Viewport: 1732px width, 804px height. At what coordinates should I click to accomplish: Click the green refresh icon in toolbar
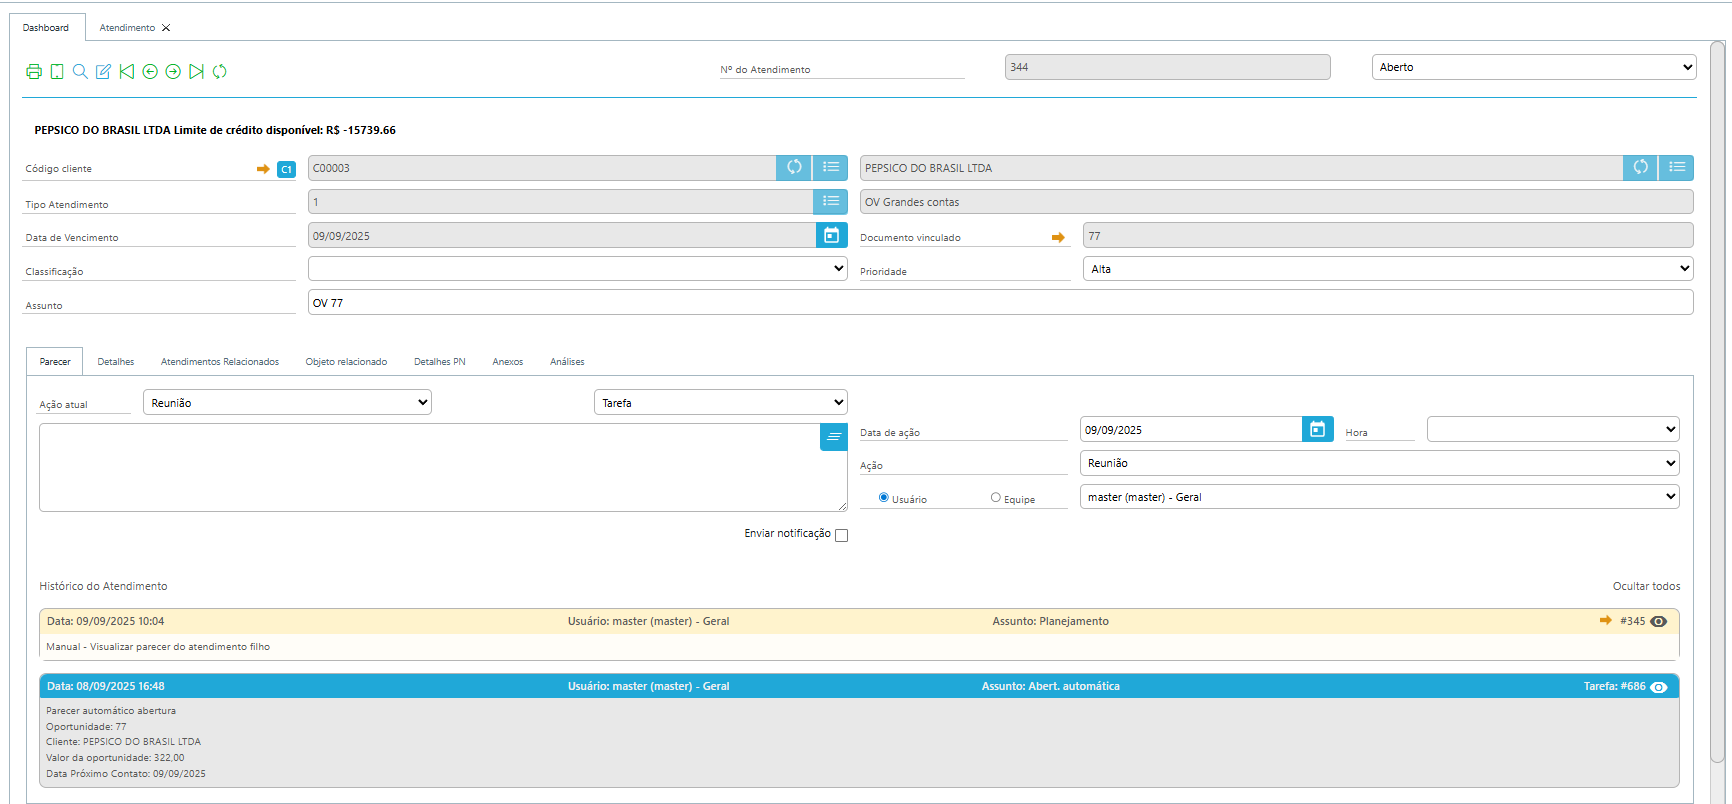pos(220,71)
